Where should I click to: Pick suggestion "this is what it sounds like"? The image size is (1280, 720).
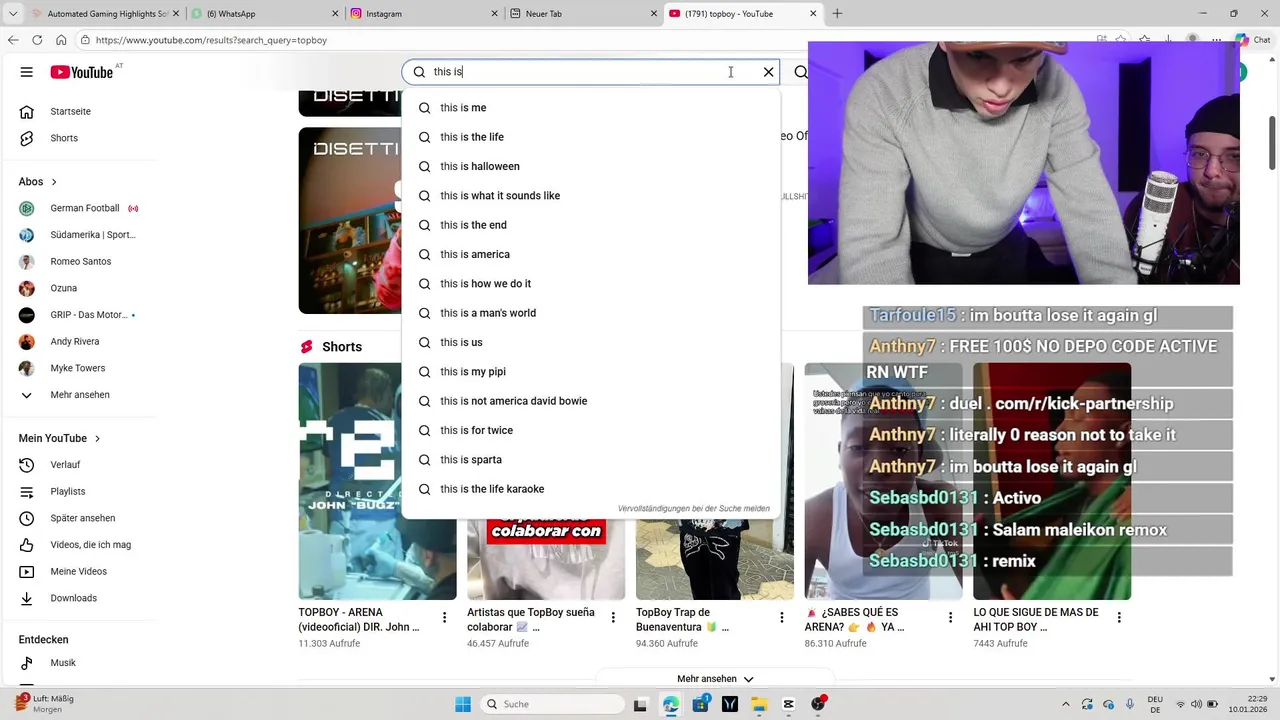coord(591,196)
